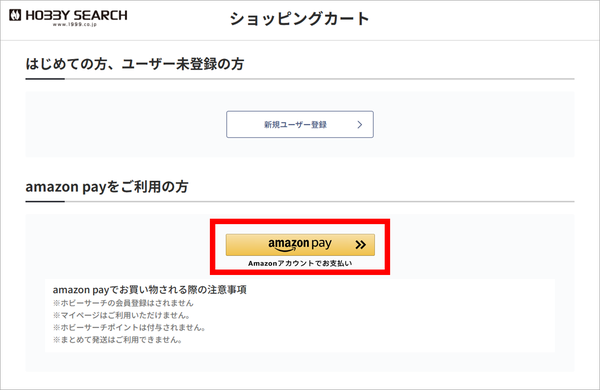Click the 新規ユーザー登録 button
This screenshot has height=390, width=600.
300,124
